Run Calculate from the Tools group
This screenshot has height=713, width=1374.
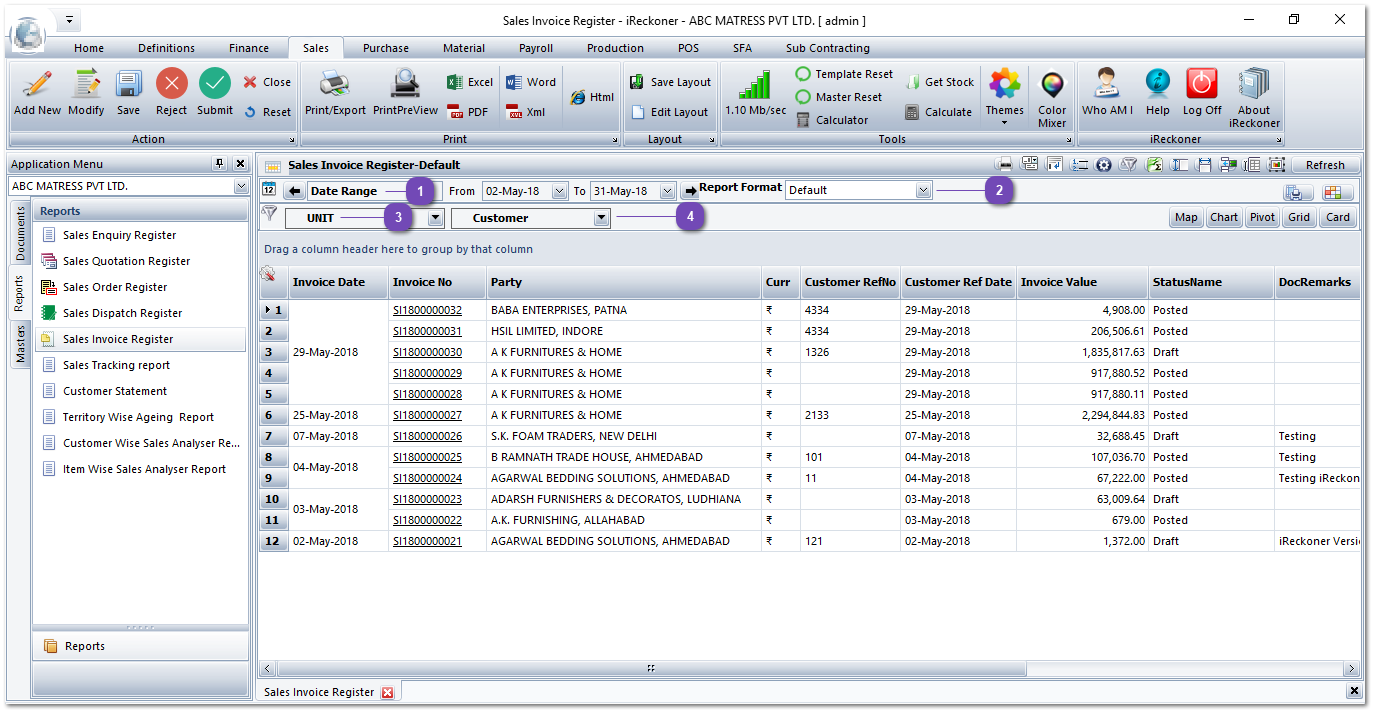pyautogui.click(x=938, y=112)
